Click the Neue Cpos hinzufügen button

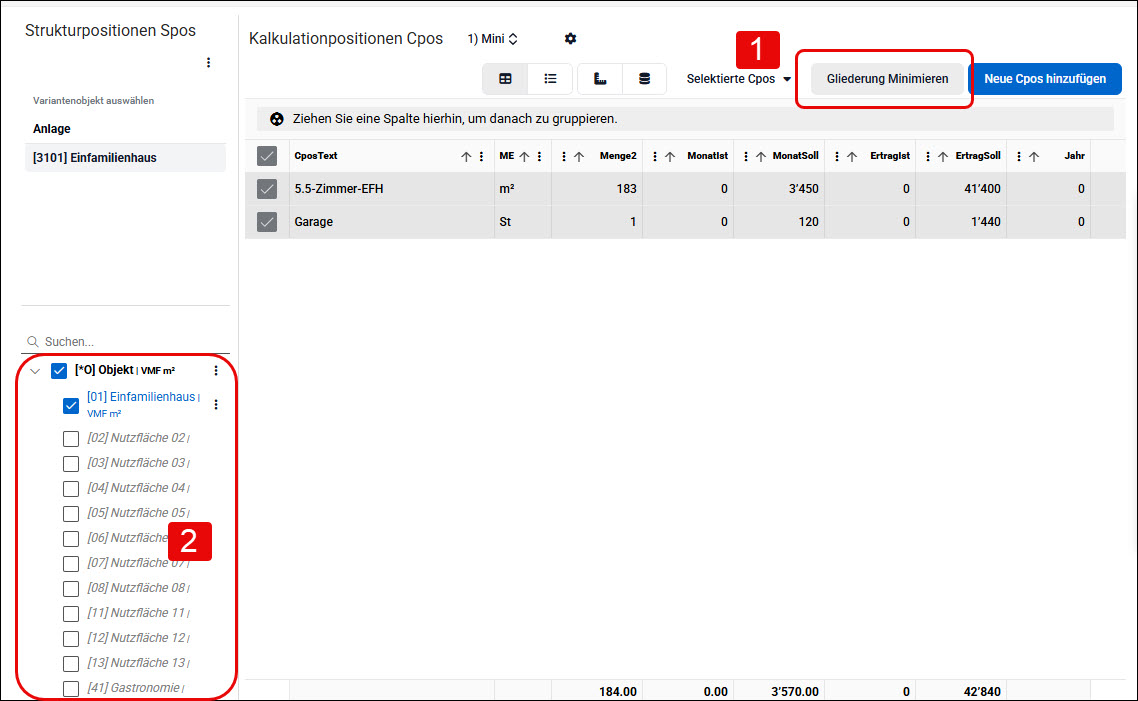pyautogui.click(x=1045, y=78)
